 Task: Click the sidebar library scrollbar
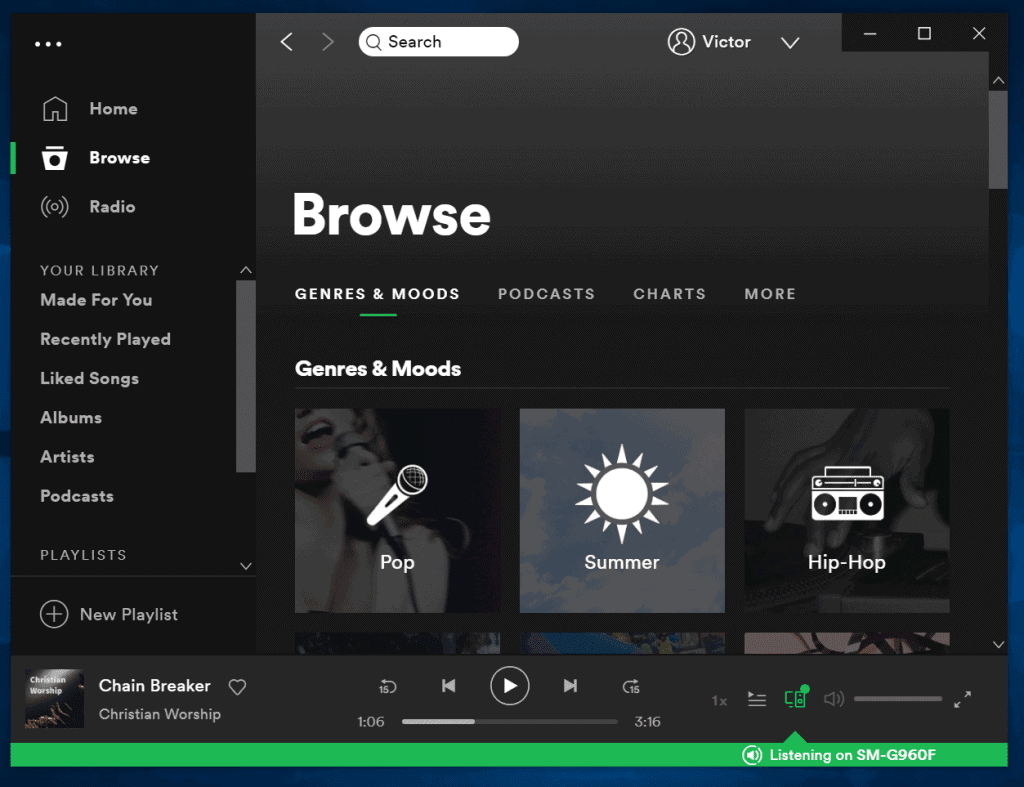[x=246, y=376]
